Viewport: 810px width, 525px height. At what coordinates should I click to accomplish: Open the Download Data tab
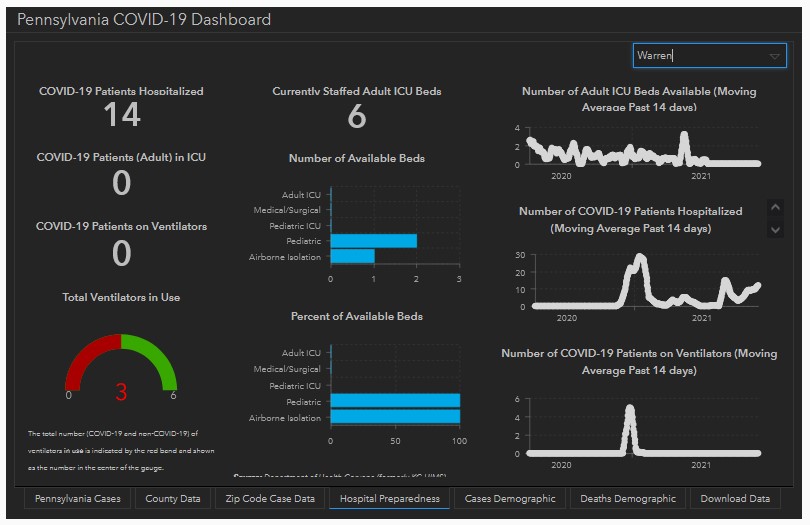click(x=735, y=498)
